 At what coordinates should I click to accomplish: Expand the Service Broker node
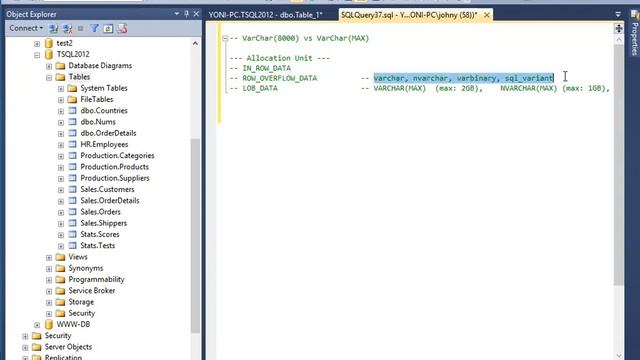[x=49, y=291]
